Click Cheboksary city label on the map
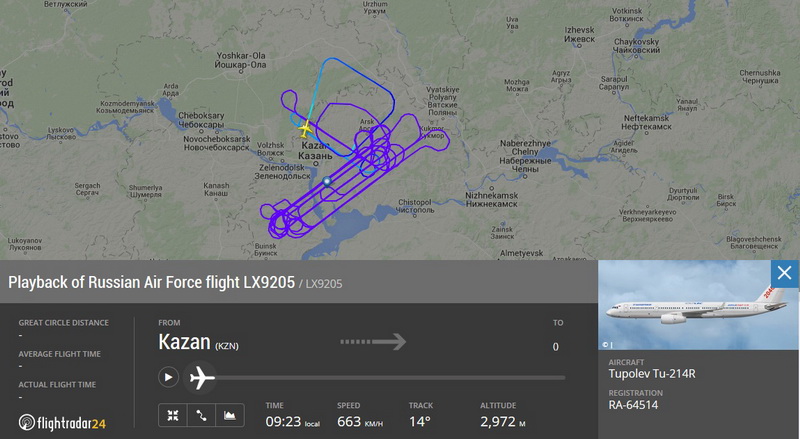 (x=201, y=120)
